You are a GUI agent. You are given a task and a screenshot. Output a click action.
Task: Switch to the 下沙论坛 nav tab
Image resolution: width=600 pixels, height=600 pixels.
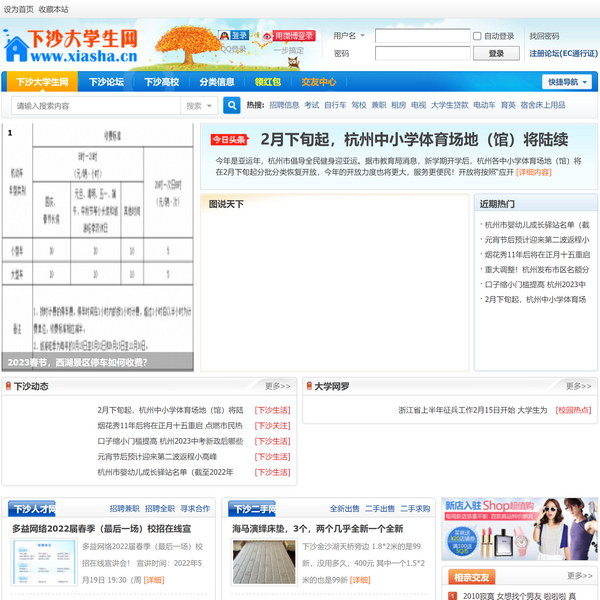click(x=105, y=82)
